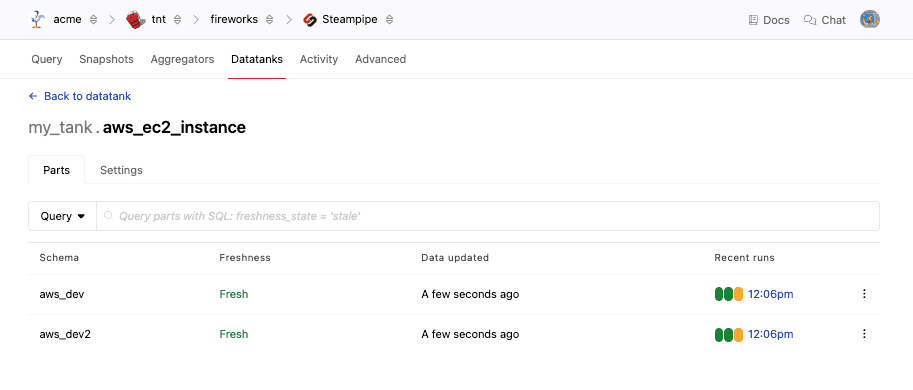This screenshot has height=390, width=913.
Task: Open three-dot menu for aws_dev row
Action: point(864,294)
